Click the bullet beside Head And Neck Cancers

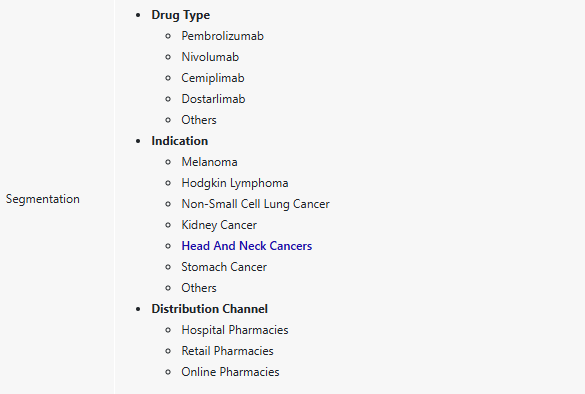(168, 246)
